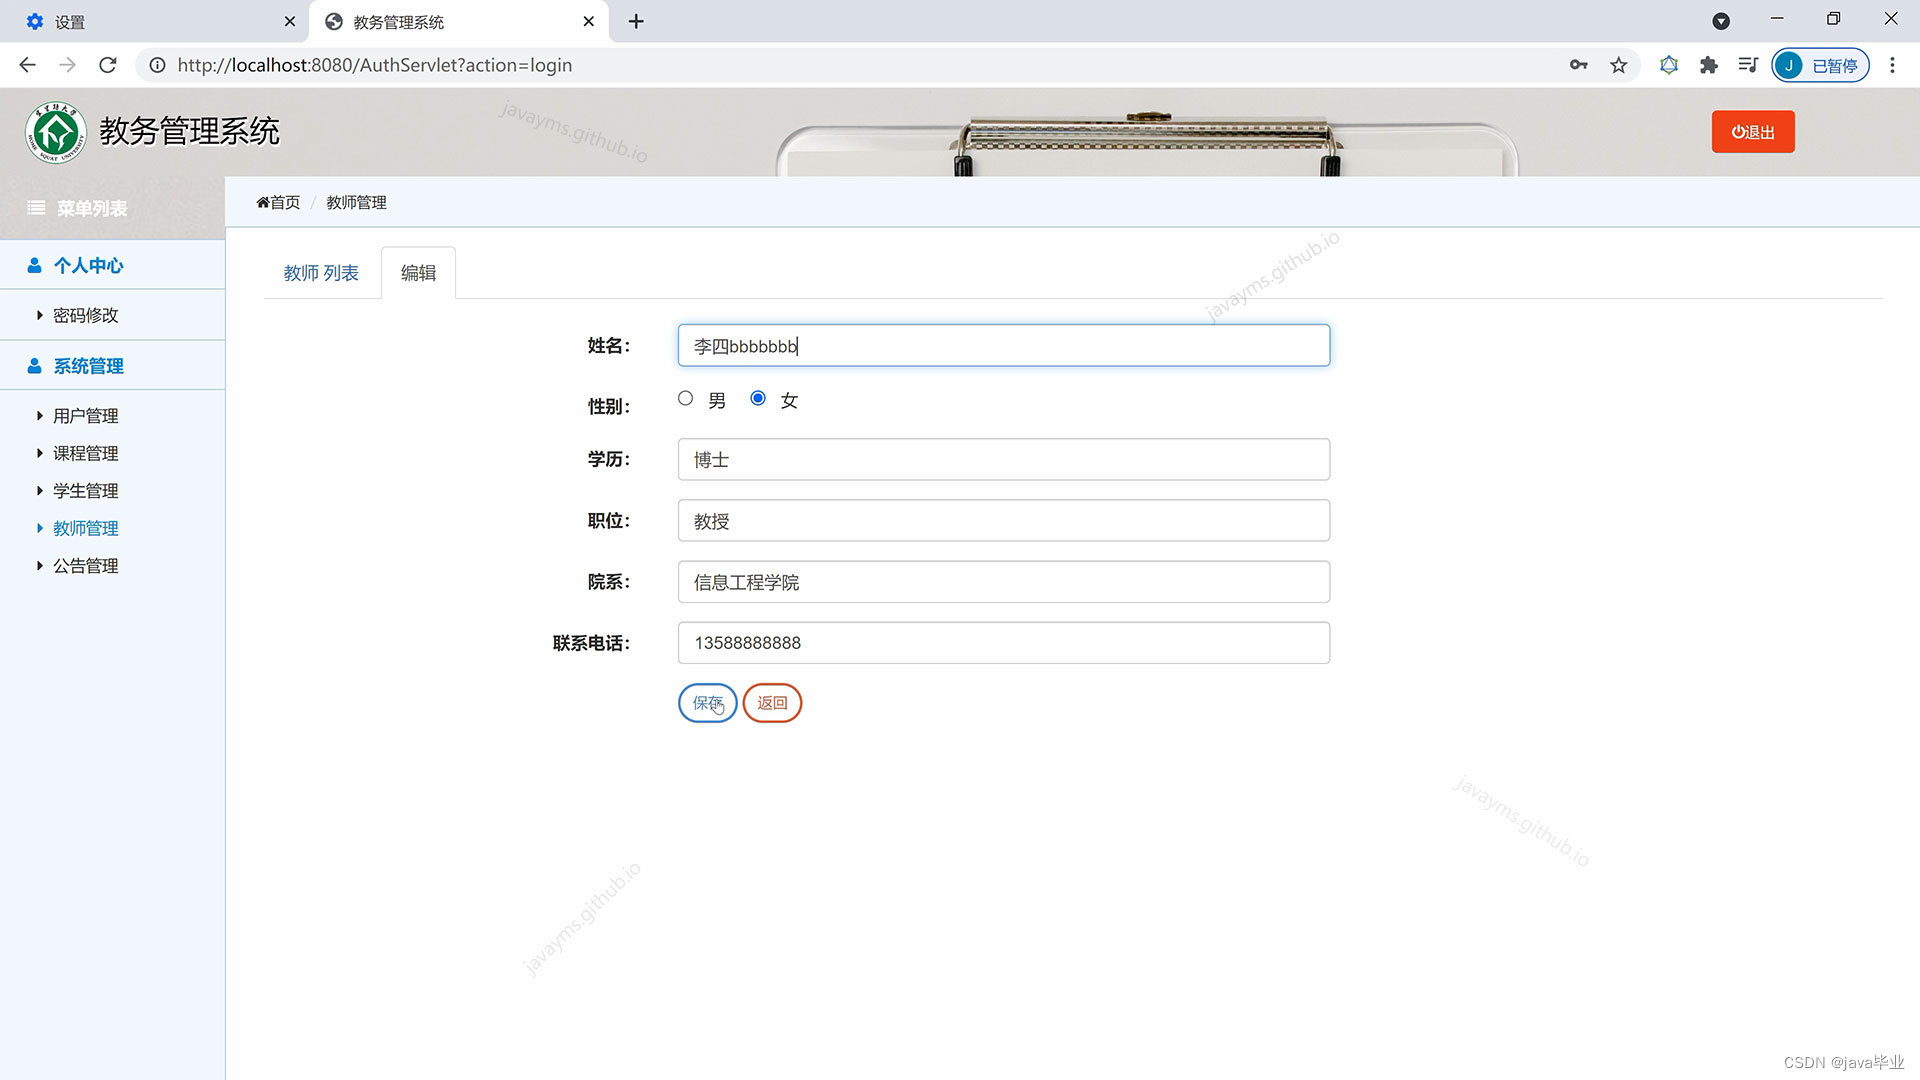The width and height of the screenshot is (1920, 1080).
Task: Expand 课程管理 menu item
Action: click(x=85, y=453)
